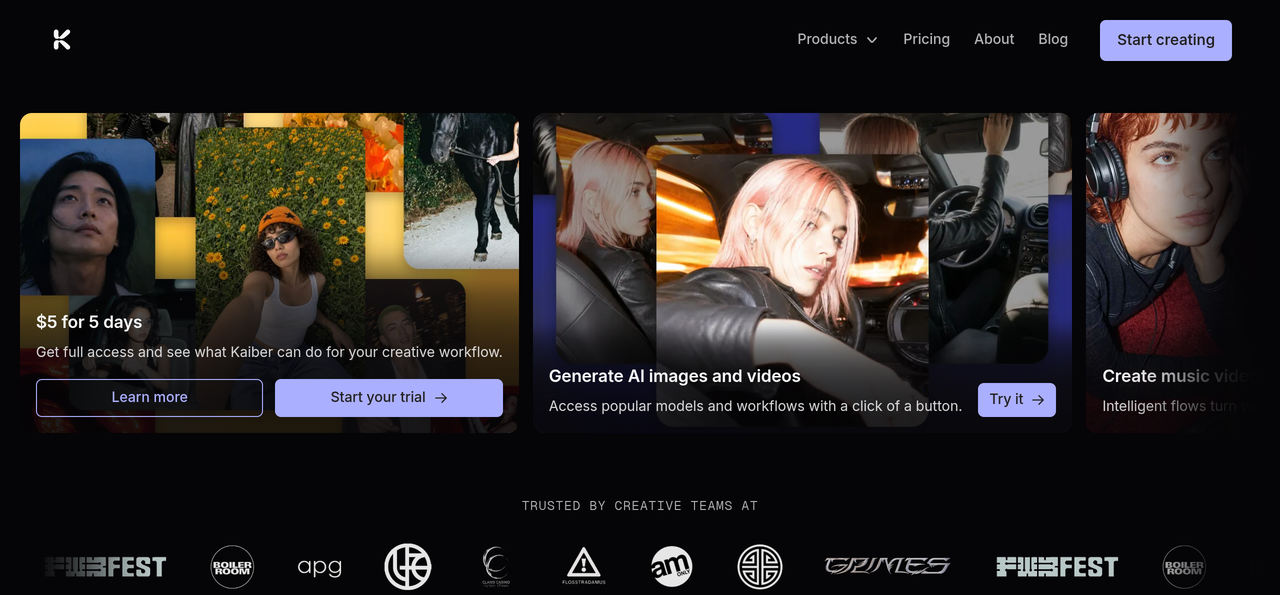
Task: Open the Blog link
Action: coord(1053,39)
